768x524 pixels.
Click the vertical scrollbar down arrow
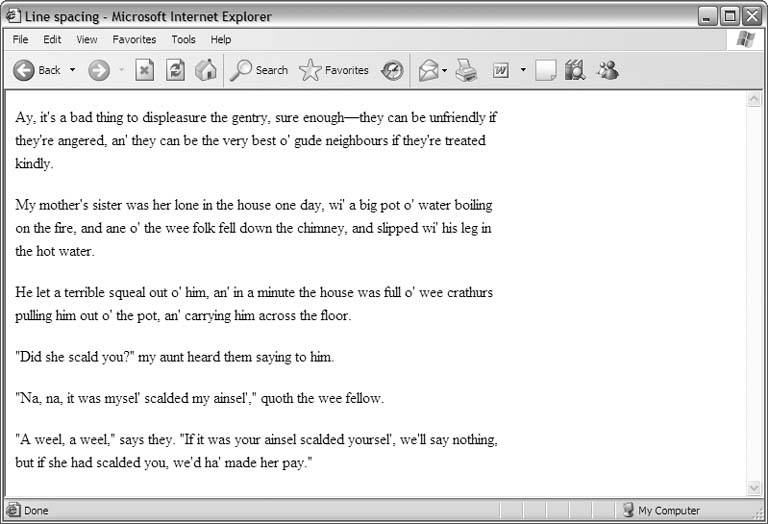pos(753,488)
